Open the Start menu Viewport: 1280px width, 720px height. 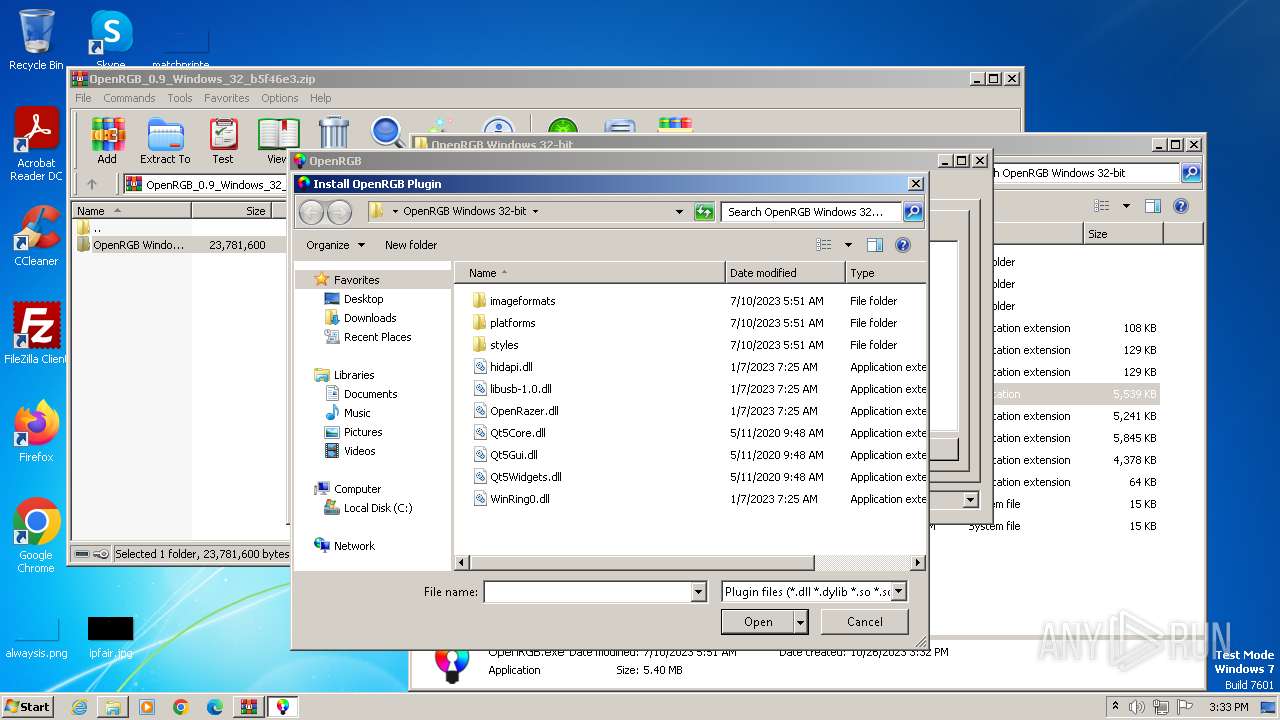[x=27, y=707]
